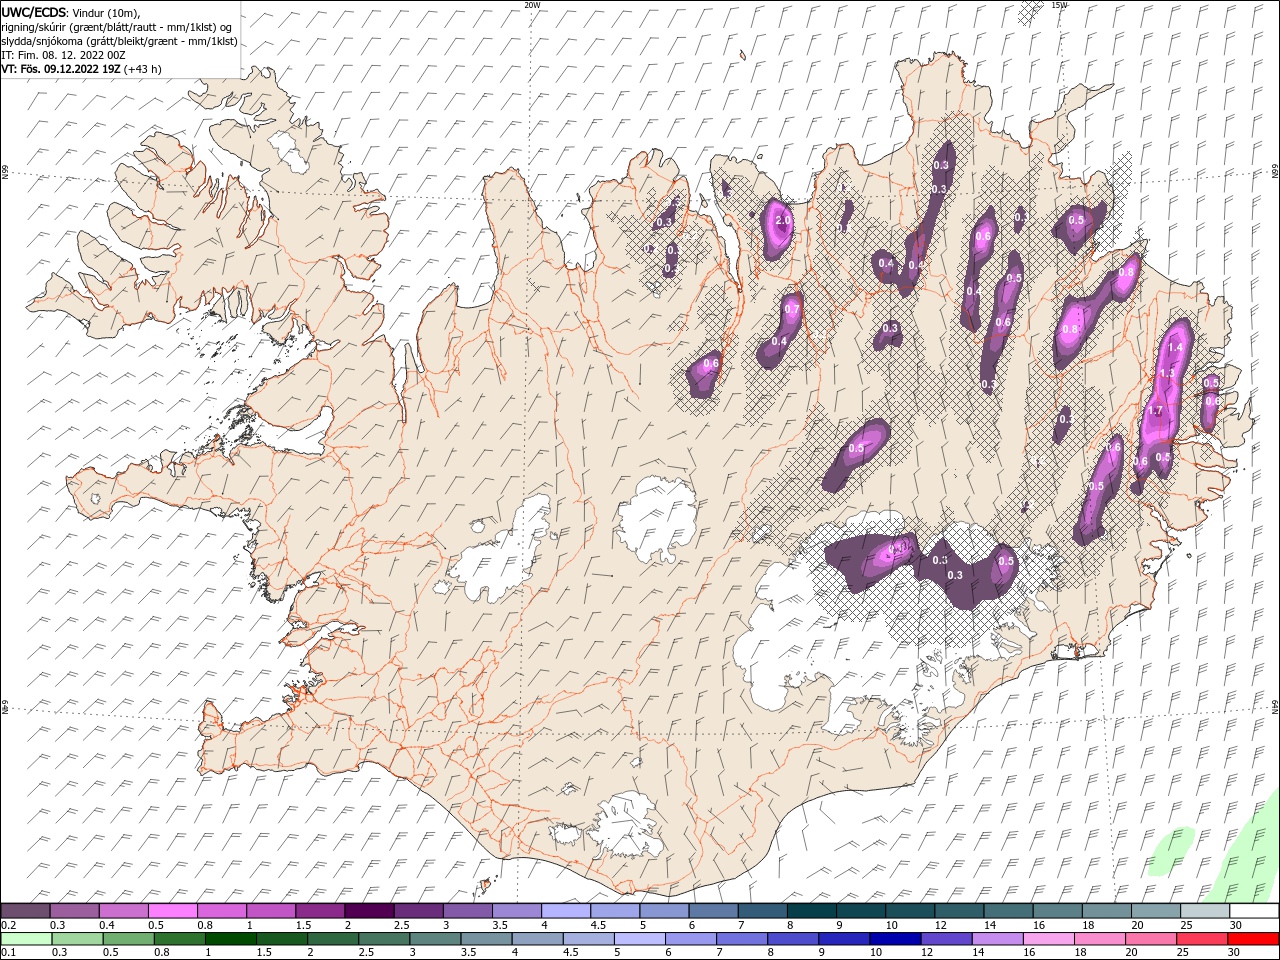Screen dimensions: 1280x960
Task: Click the round white ice cap in central Iceland
Action: tap(657, 520)
